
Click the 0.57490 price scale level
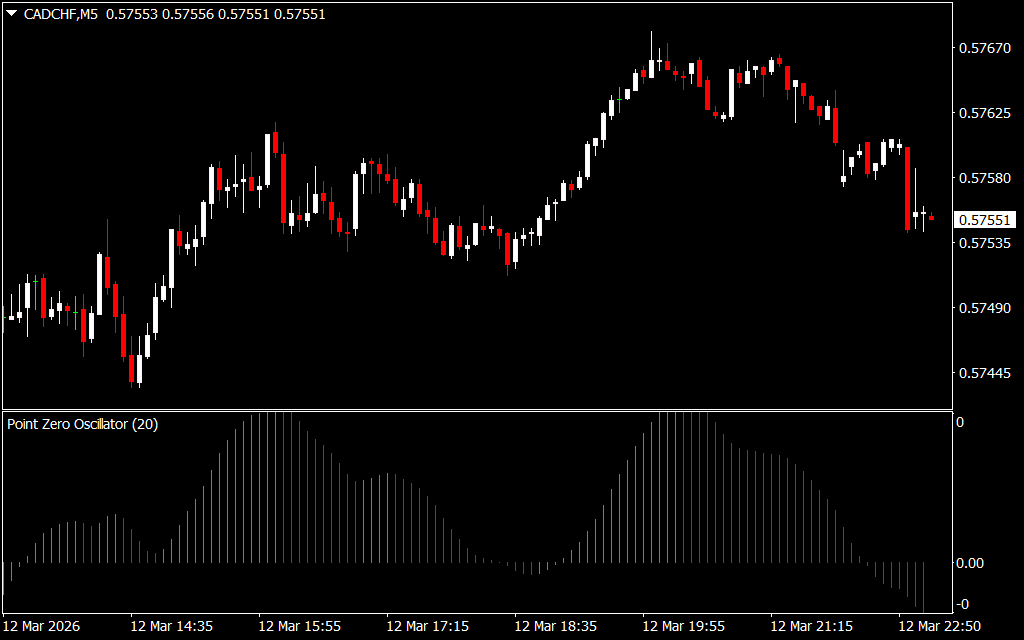pos(985,308)
